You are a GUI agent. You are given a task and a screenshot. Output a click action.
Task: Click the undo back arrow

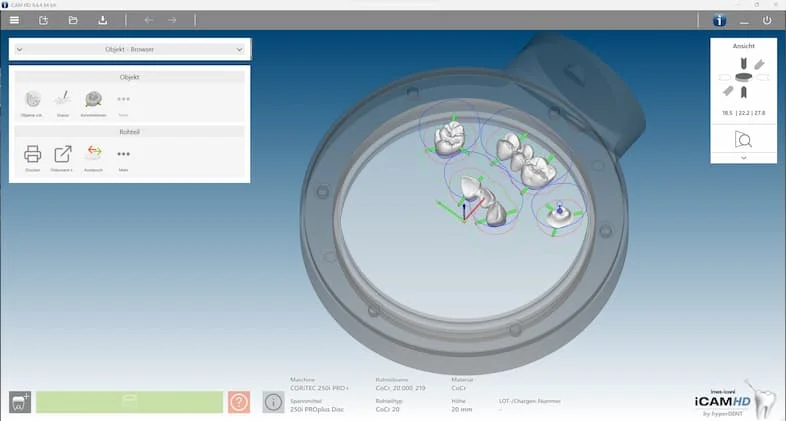point(149,20)
